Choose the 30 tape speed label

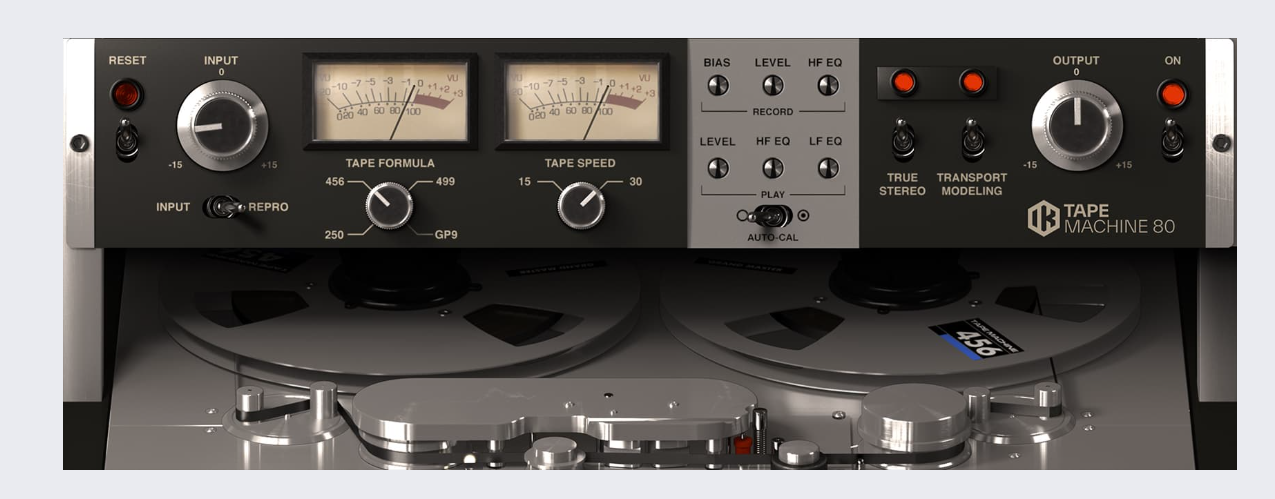(636, 181)
